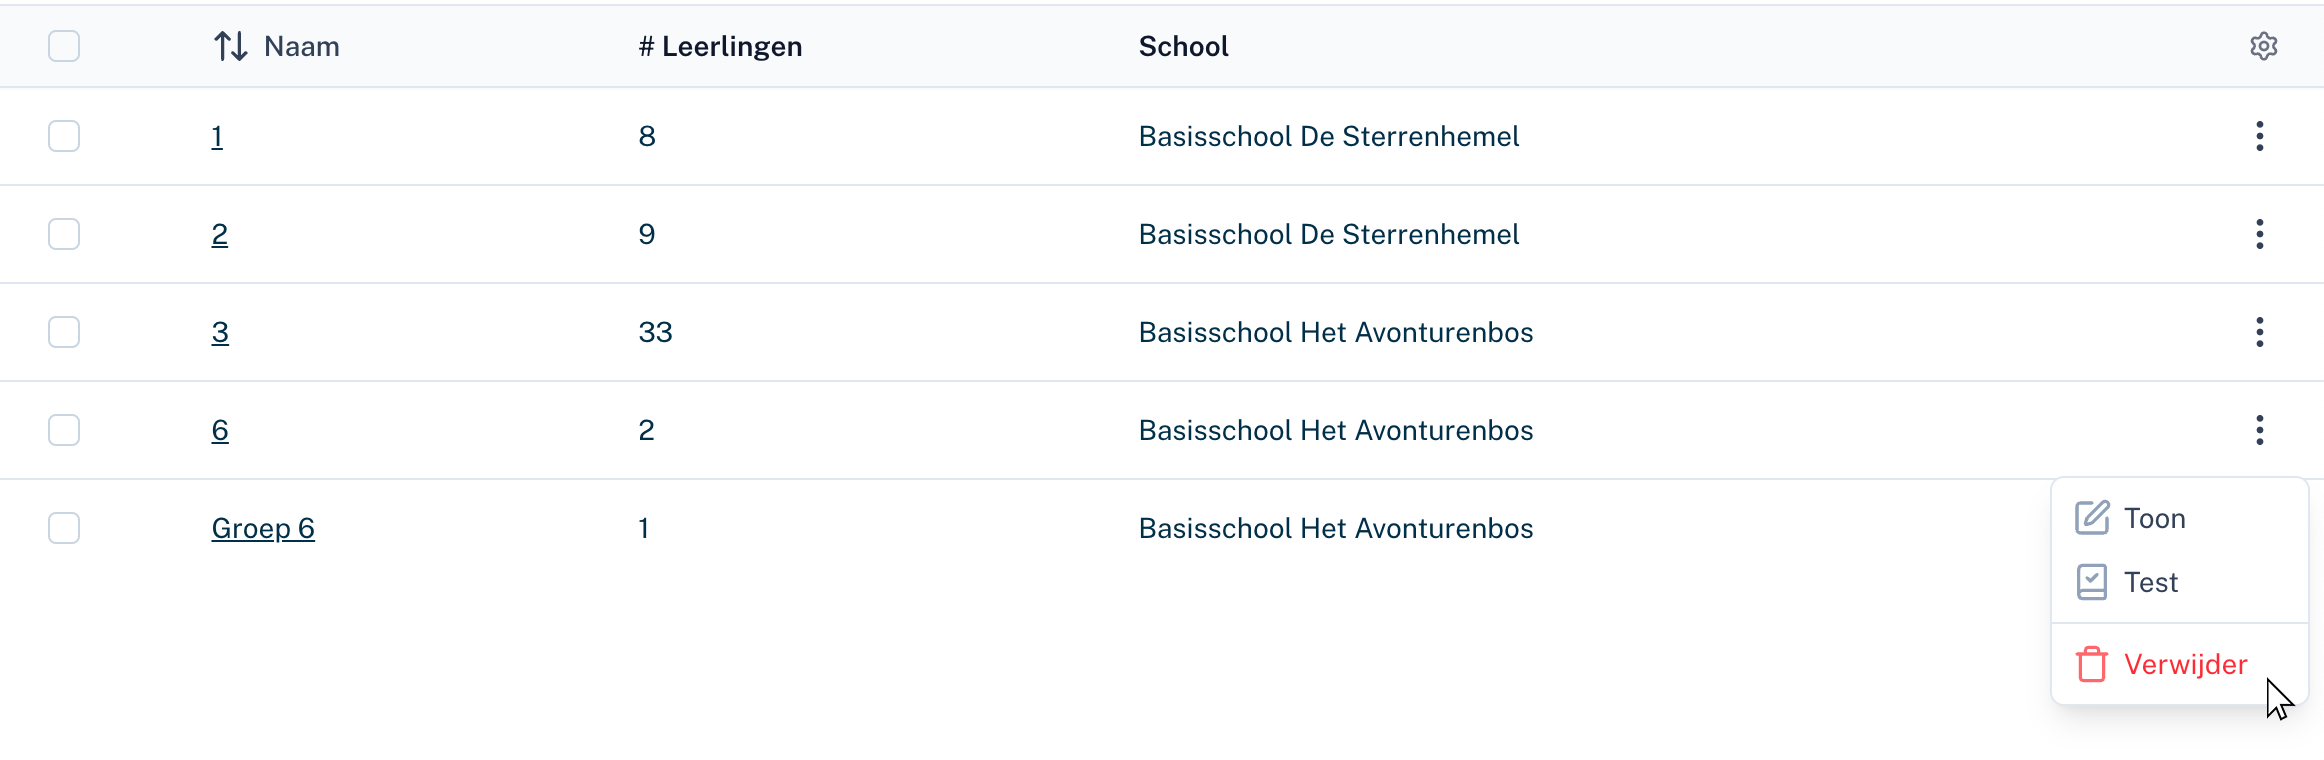Image resolution: width=2324 pixels, height=760 pixels.
Task: Click the School column header
Action: pyautogui.click(x=1183, y=46)
